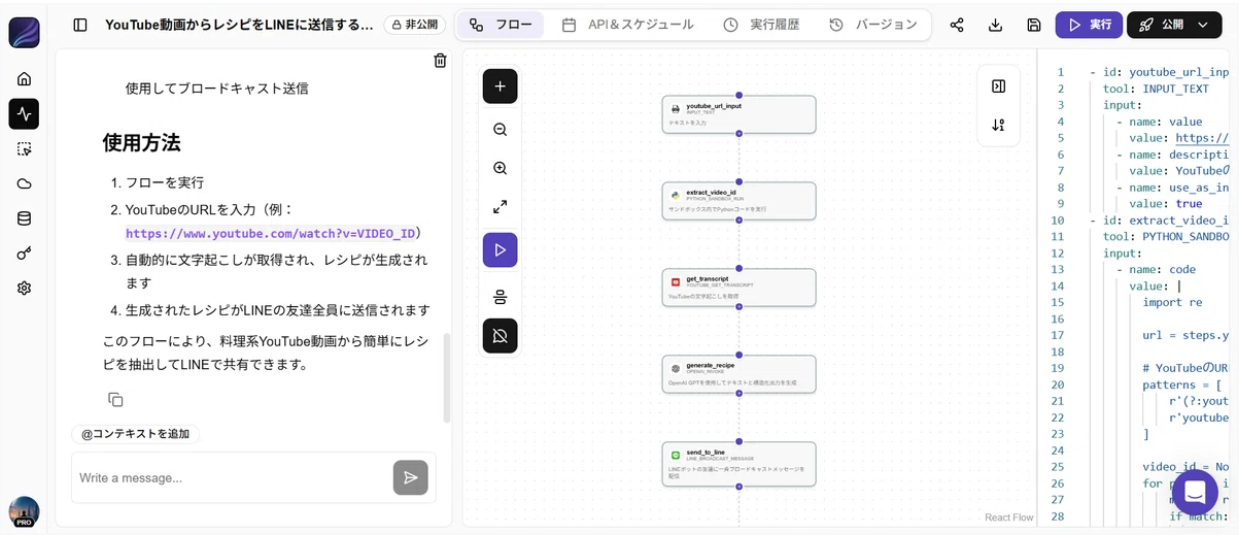Click the React Flow attribution link

pos(1007,517)
